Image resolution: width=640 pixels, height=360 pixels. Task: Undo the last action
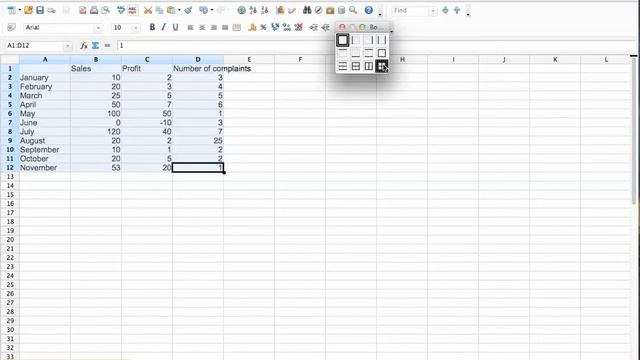pyautogui.click(x=203, y=10)
